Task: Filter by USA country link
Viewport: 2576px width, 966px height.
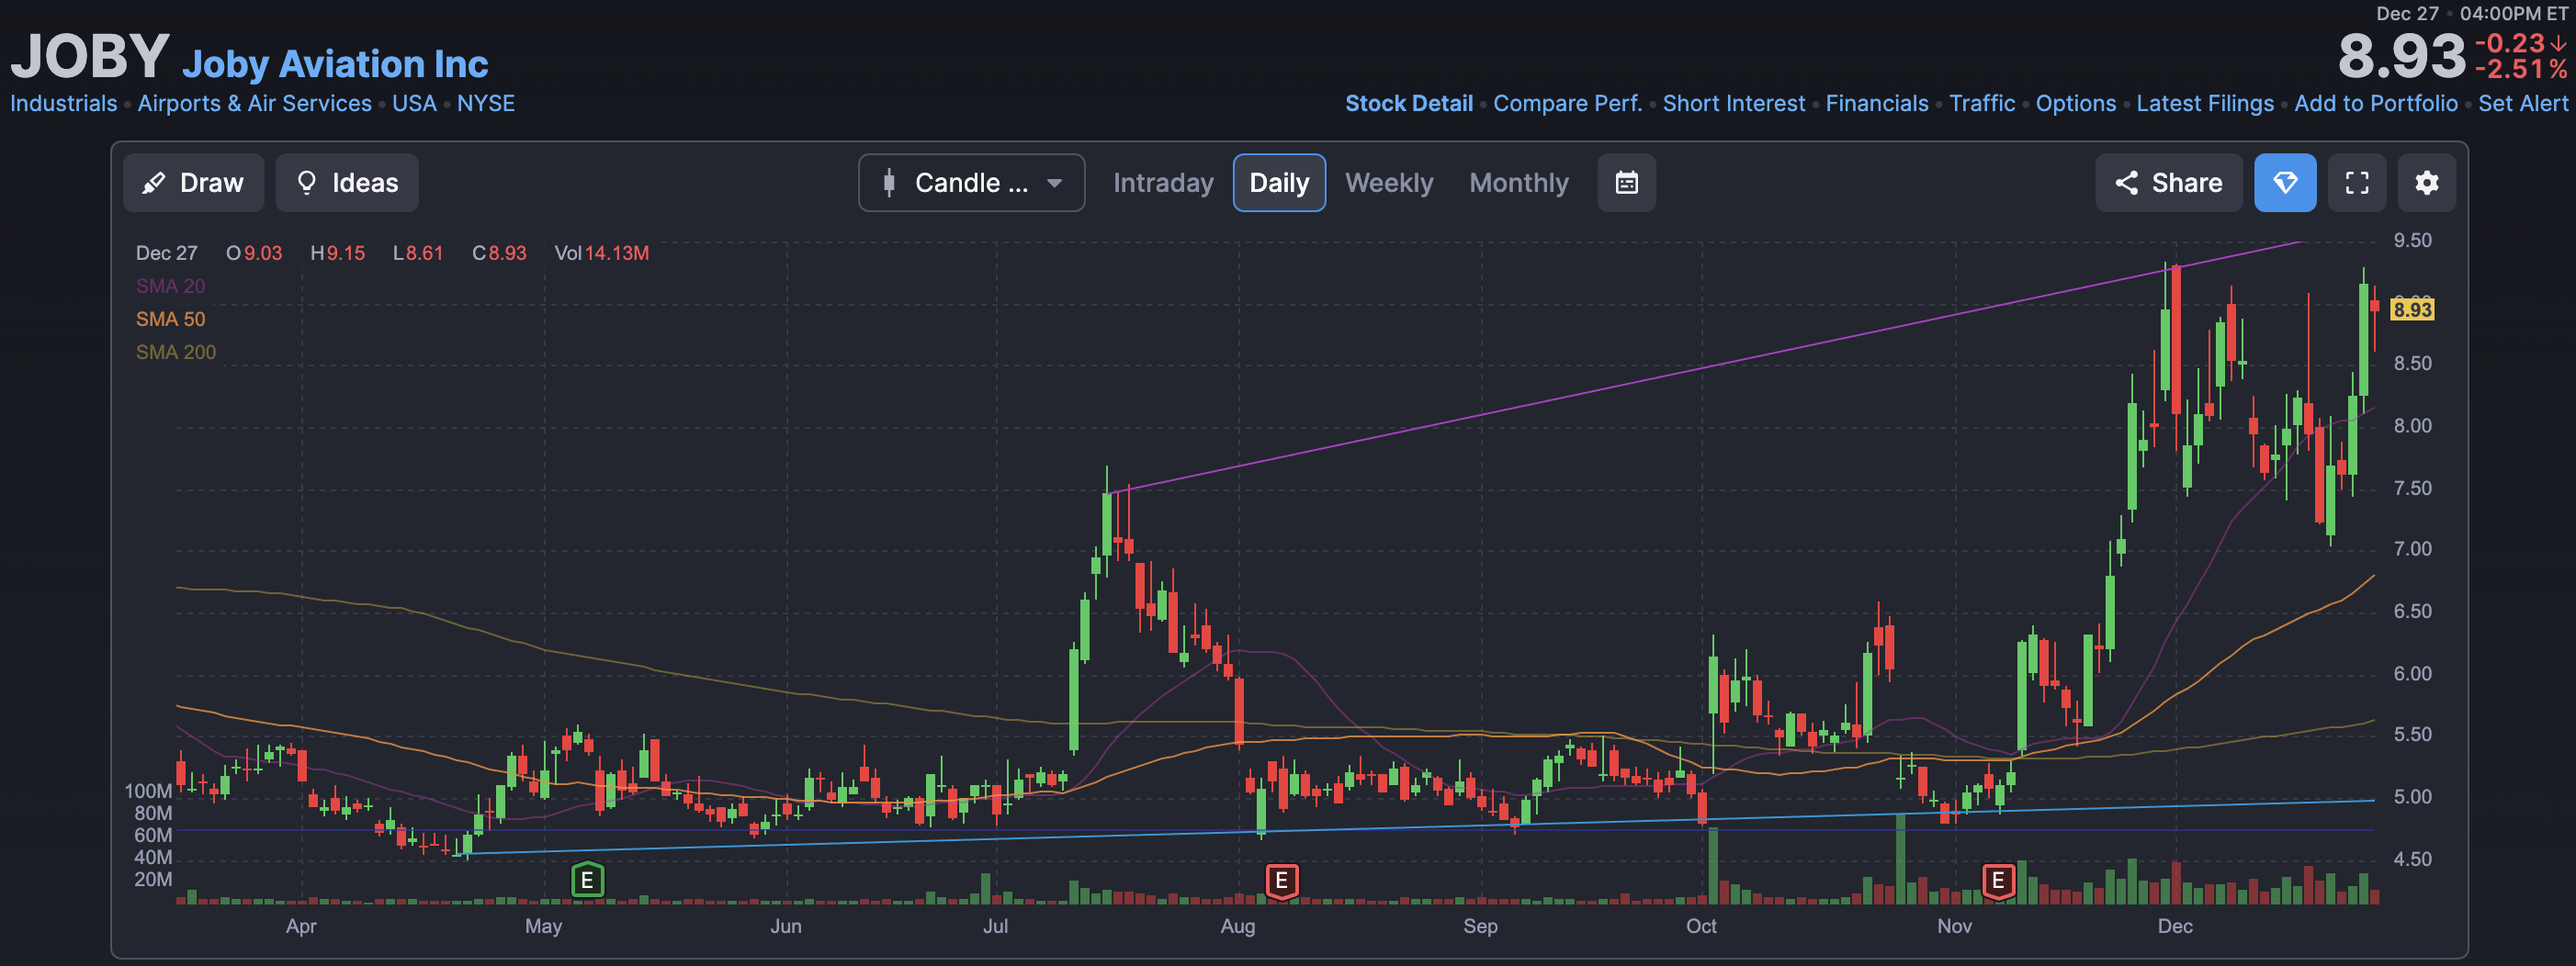Action: click(414, 104)
